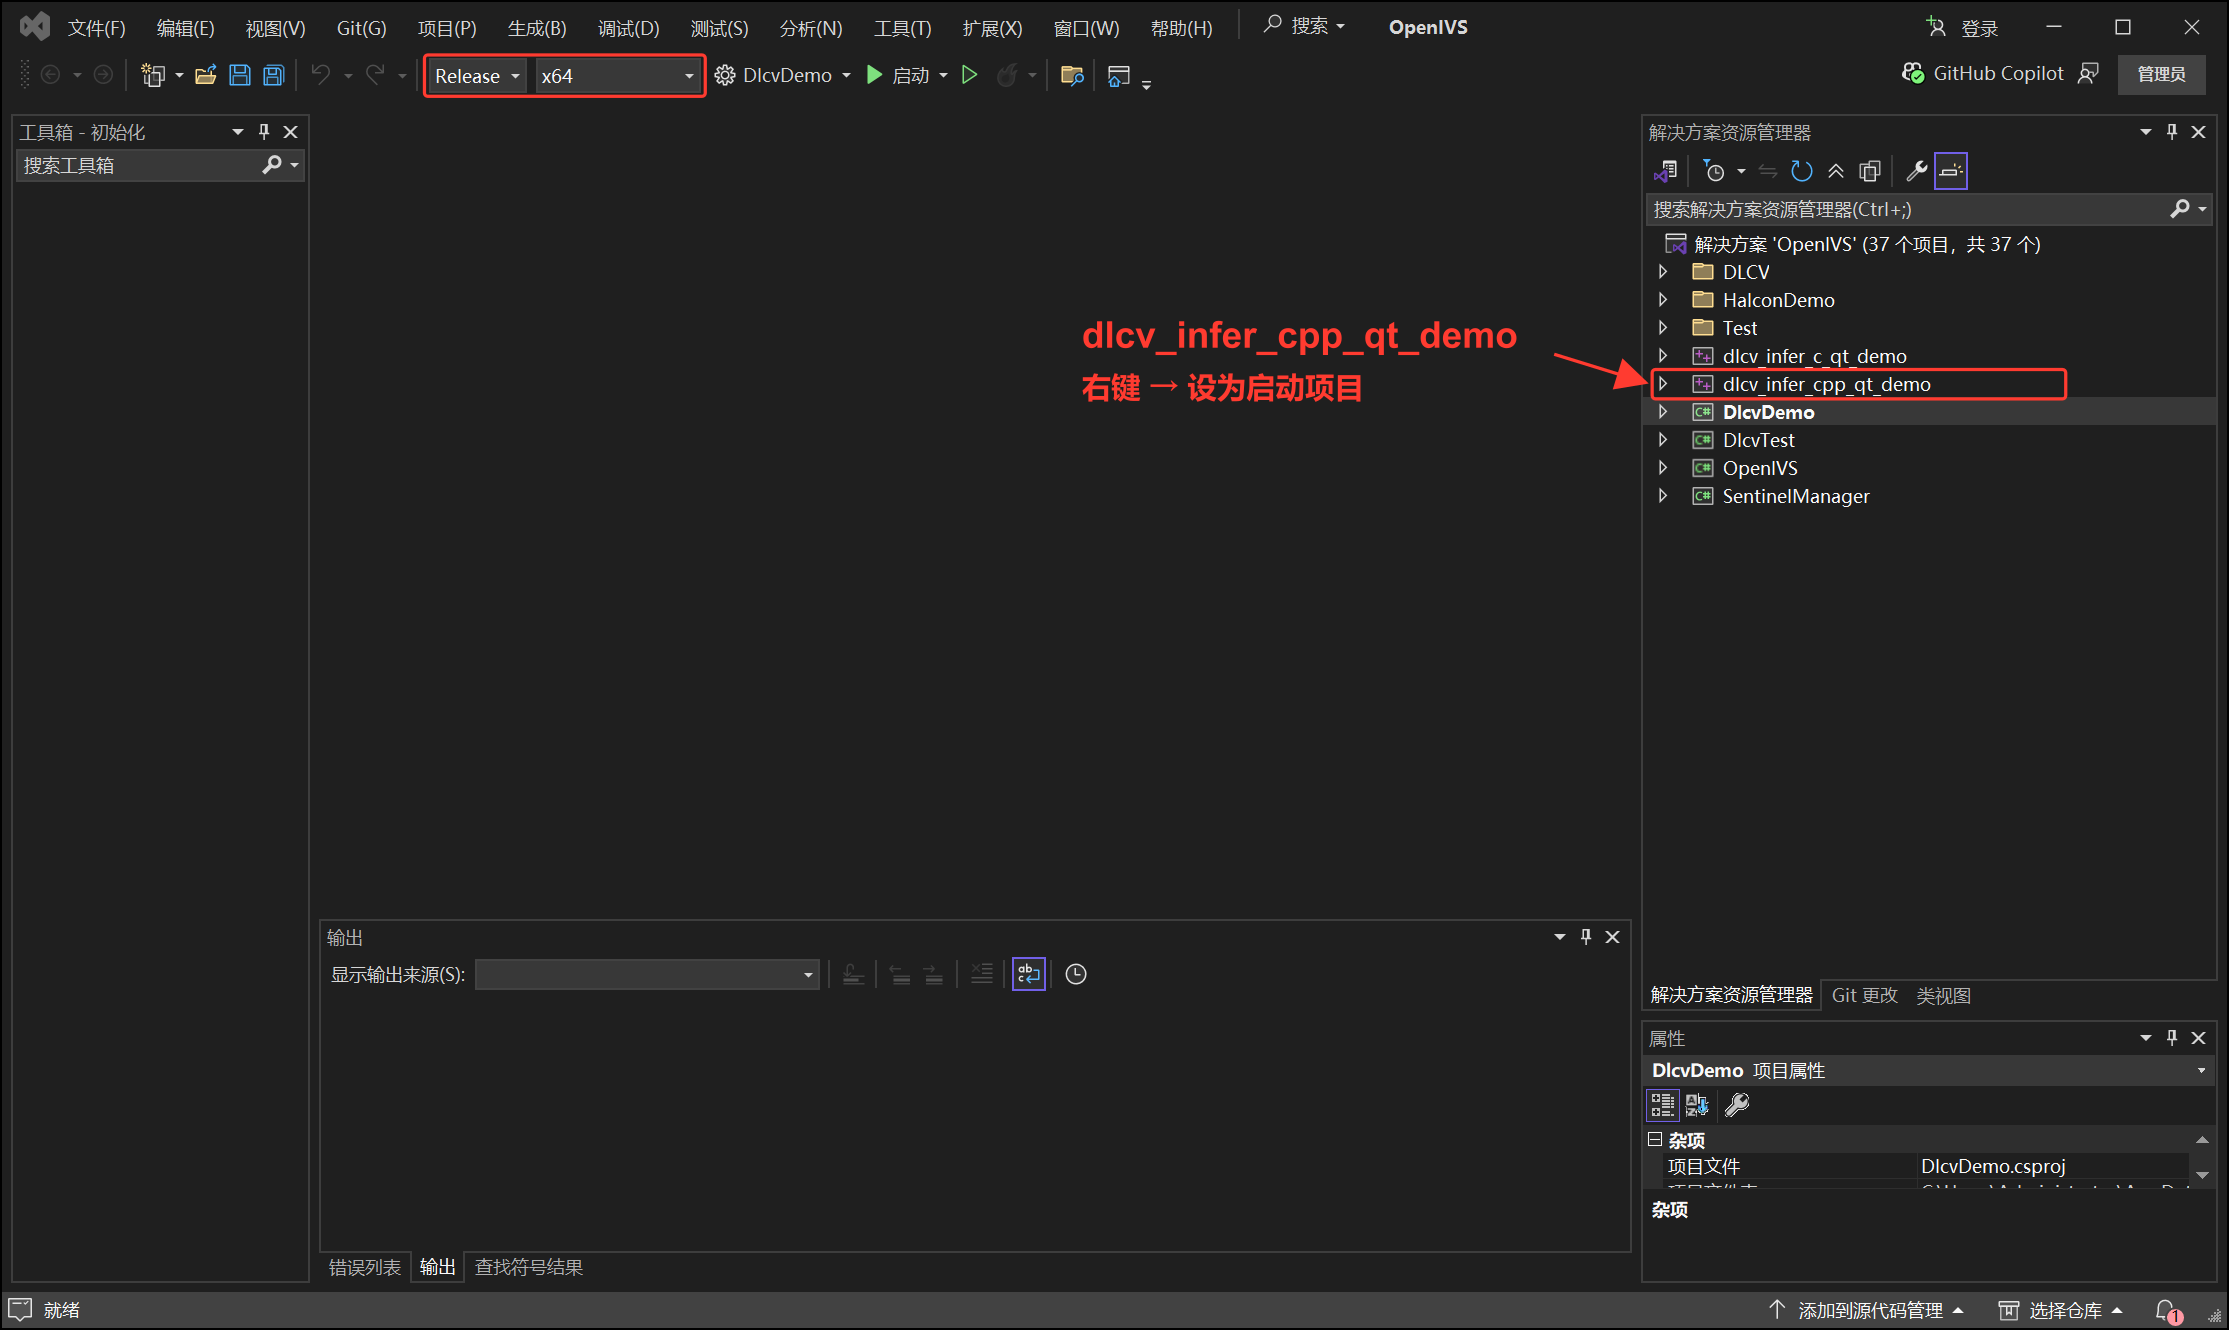Open the Release configuration dropdown
The image size is (2229, 1330).
click(x=478, y=76)
